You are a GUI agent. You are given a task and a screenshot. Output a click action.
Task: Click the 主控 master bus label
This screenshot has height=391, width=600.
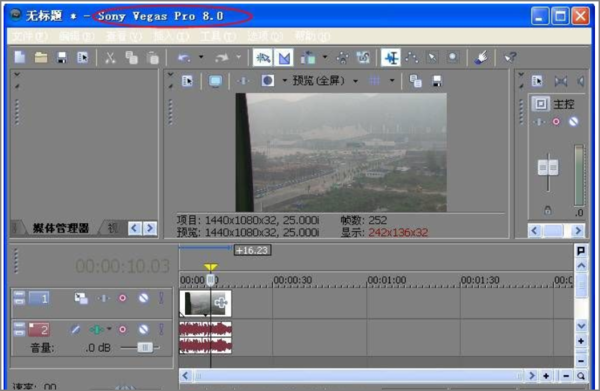pos(564,104)
